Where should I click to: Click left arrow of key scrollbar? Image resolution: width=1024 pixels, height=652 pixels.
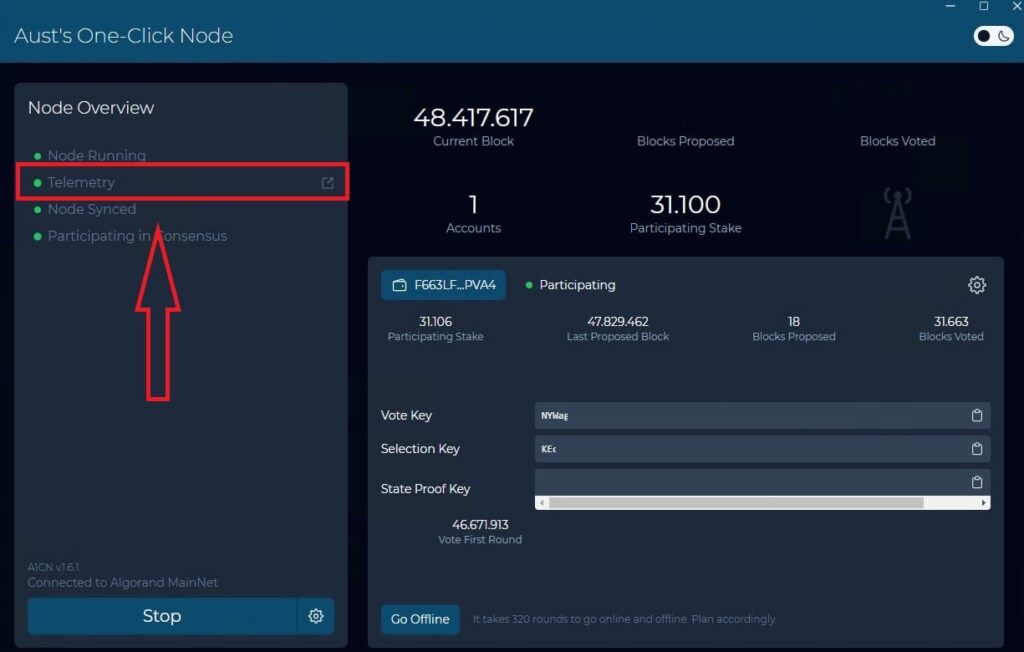[542, 503]
